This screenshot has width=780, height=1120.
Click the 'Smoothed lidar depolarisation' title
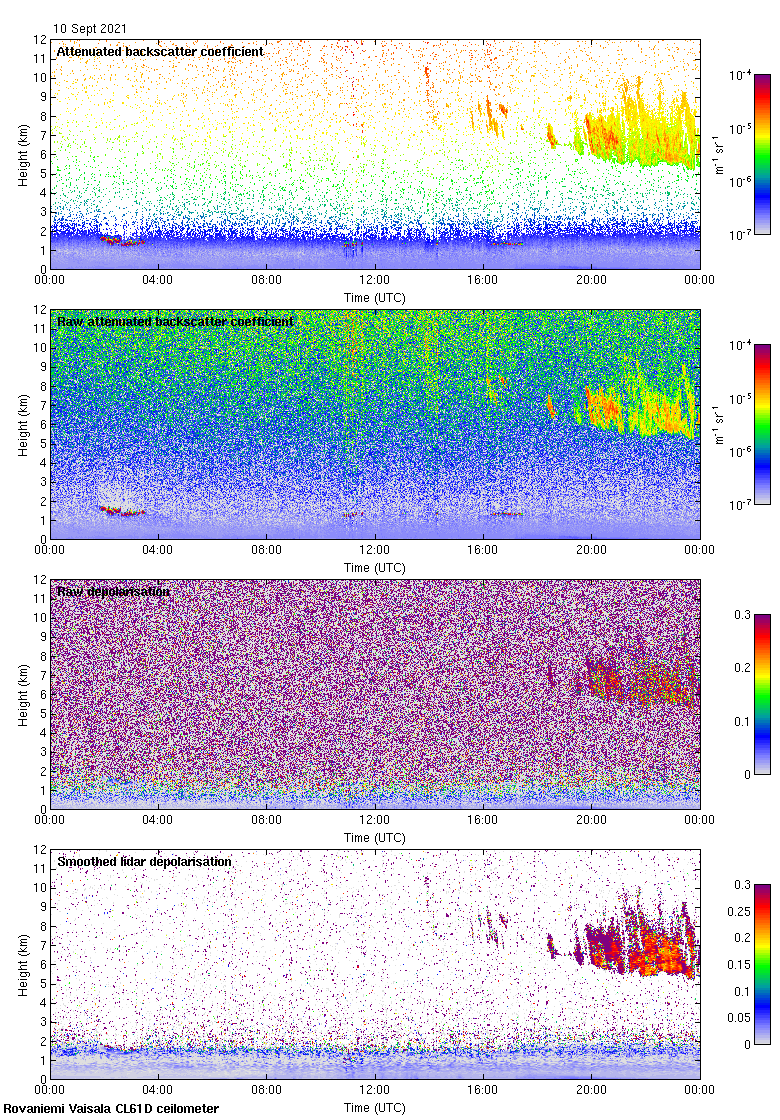pyautogui.click(x=144, y=862)
